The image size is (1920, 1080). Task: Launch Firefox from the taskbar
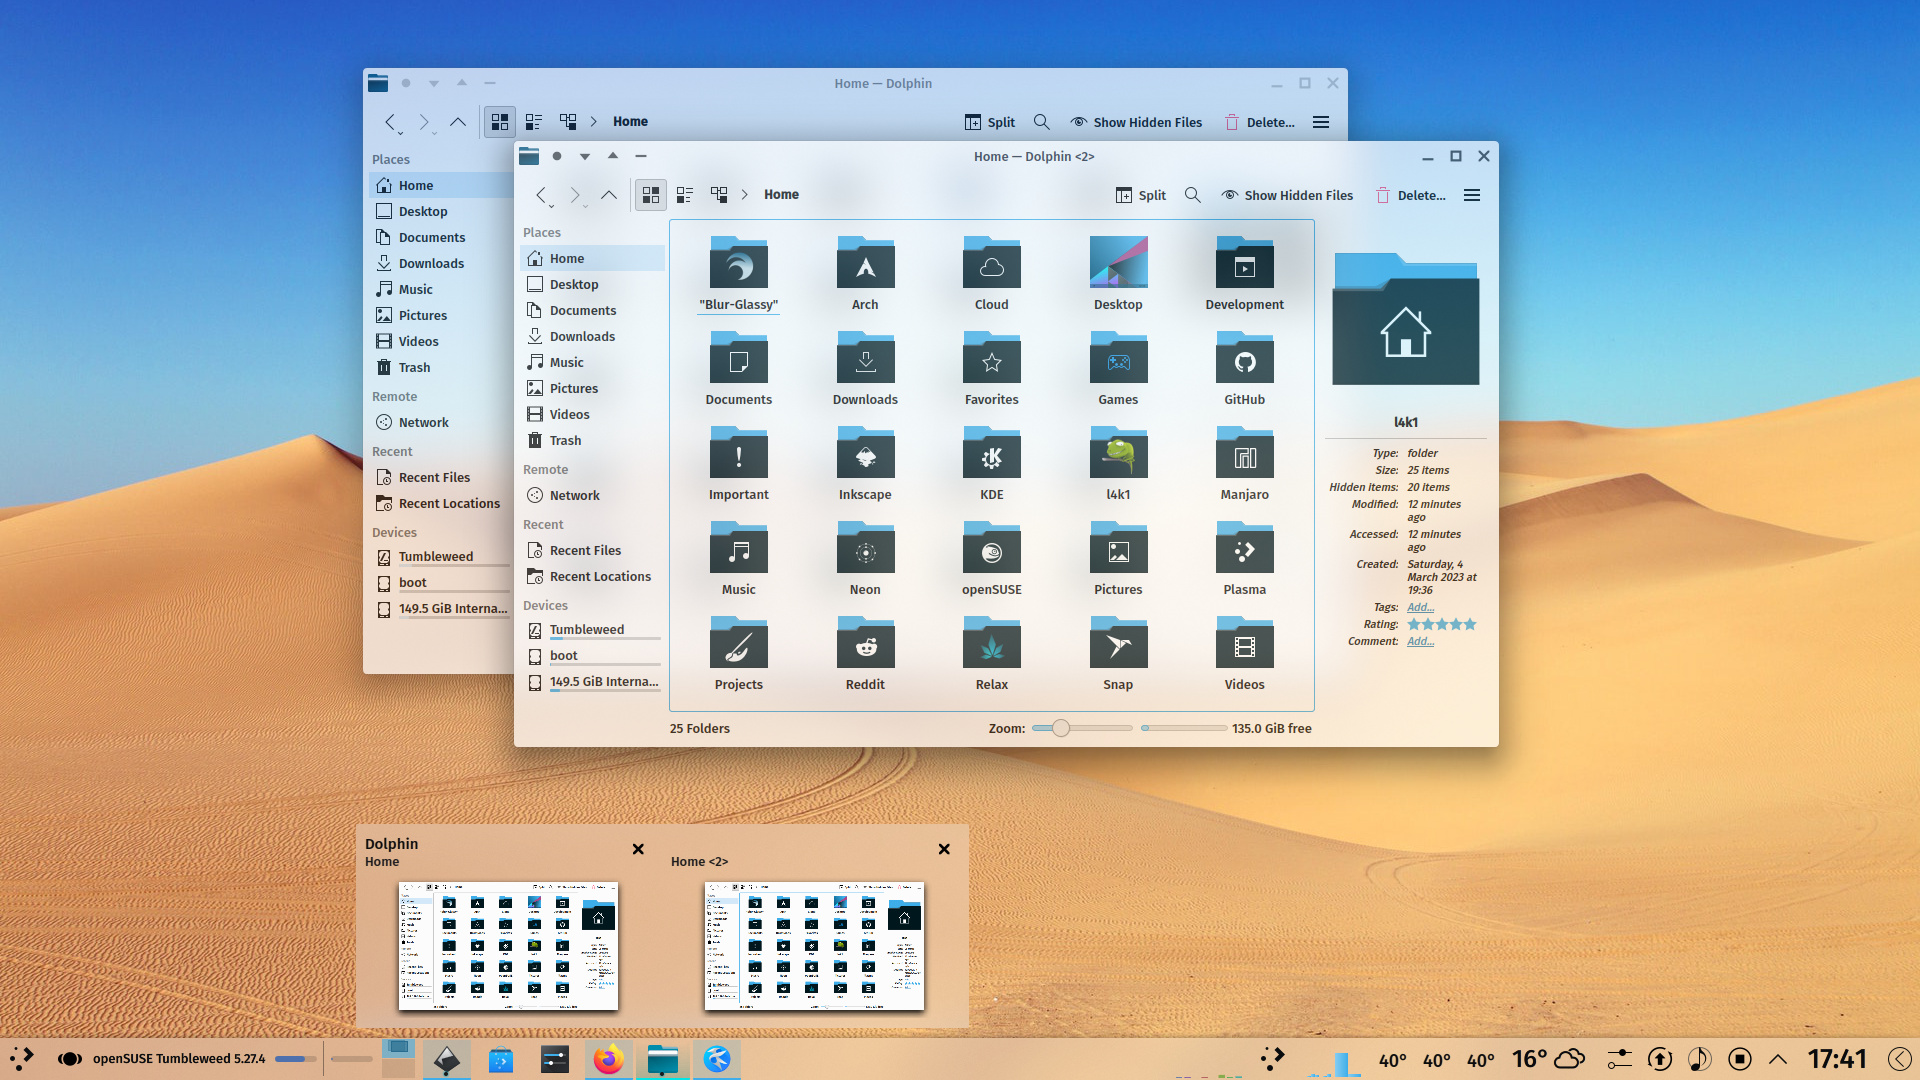608,1059
